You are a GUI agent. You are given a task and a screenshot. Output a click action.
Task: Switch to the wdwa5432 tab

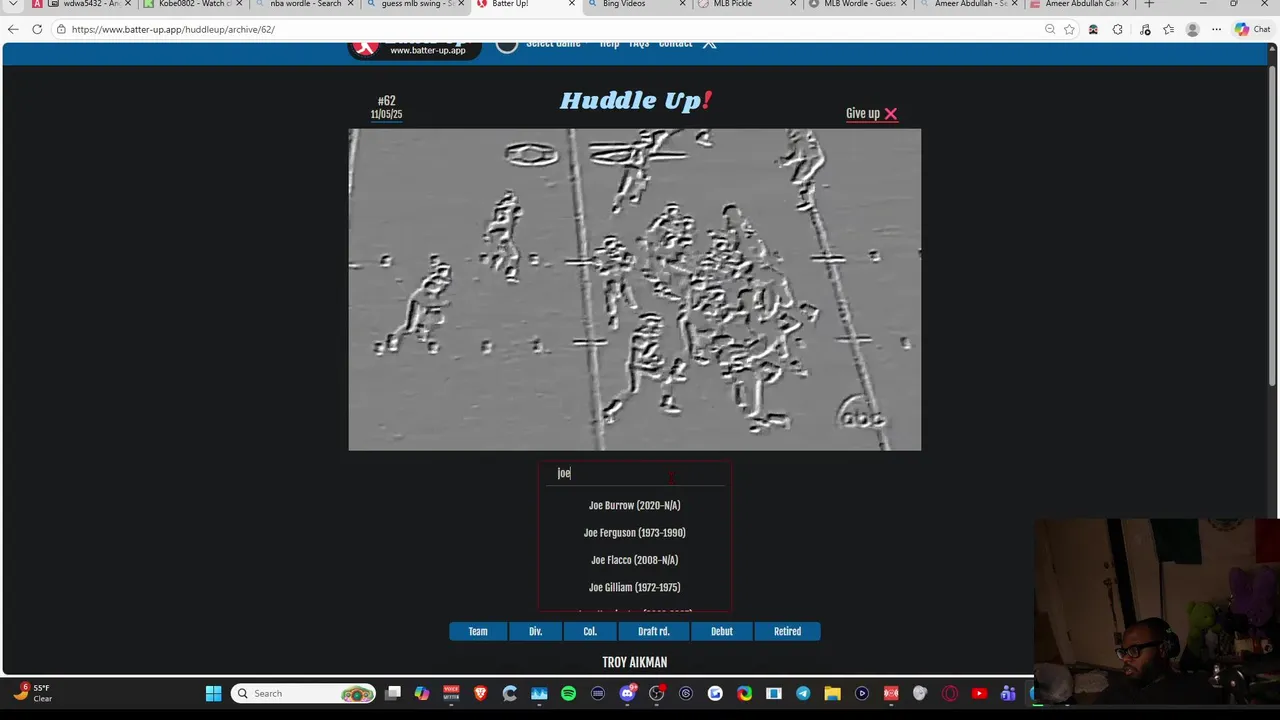click(x=82, y=4)
